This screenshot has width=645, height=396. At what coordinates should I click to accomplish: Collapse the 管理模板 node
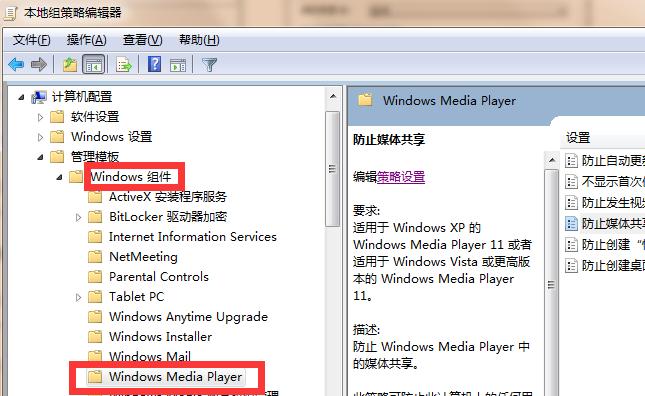pyautogui.click(x=40, y=157)
